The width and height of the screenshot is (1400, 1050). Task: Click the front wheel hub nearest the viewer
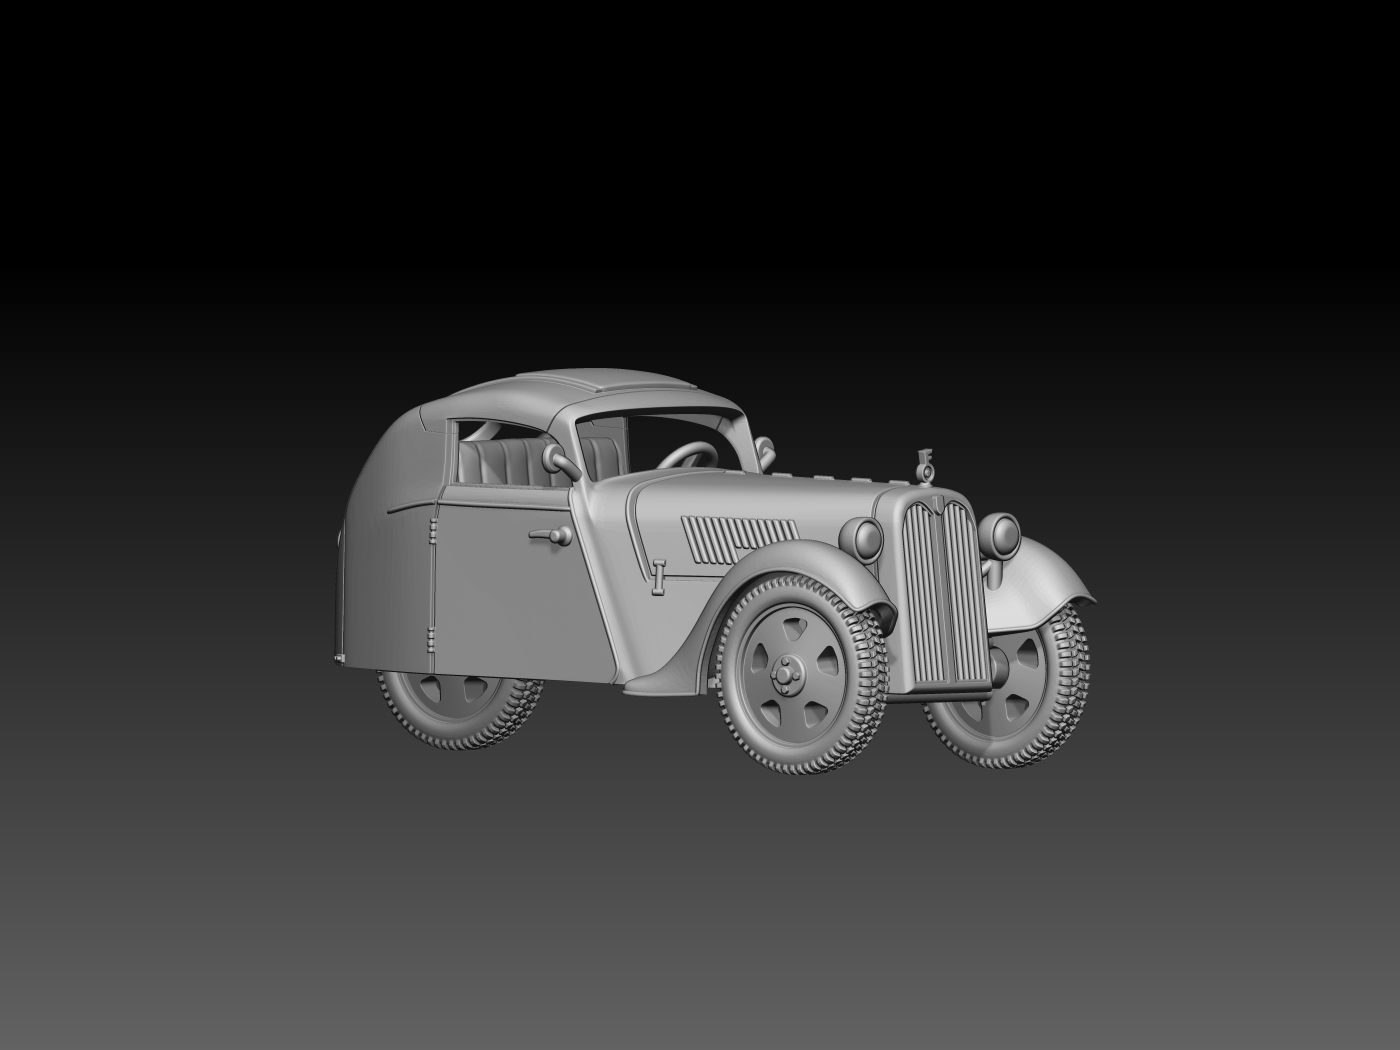click(786, 673)
